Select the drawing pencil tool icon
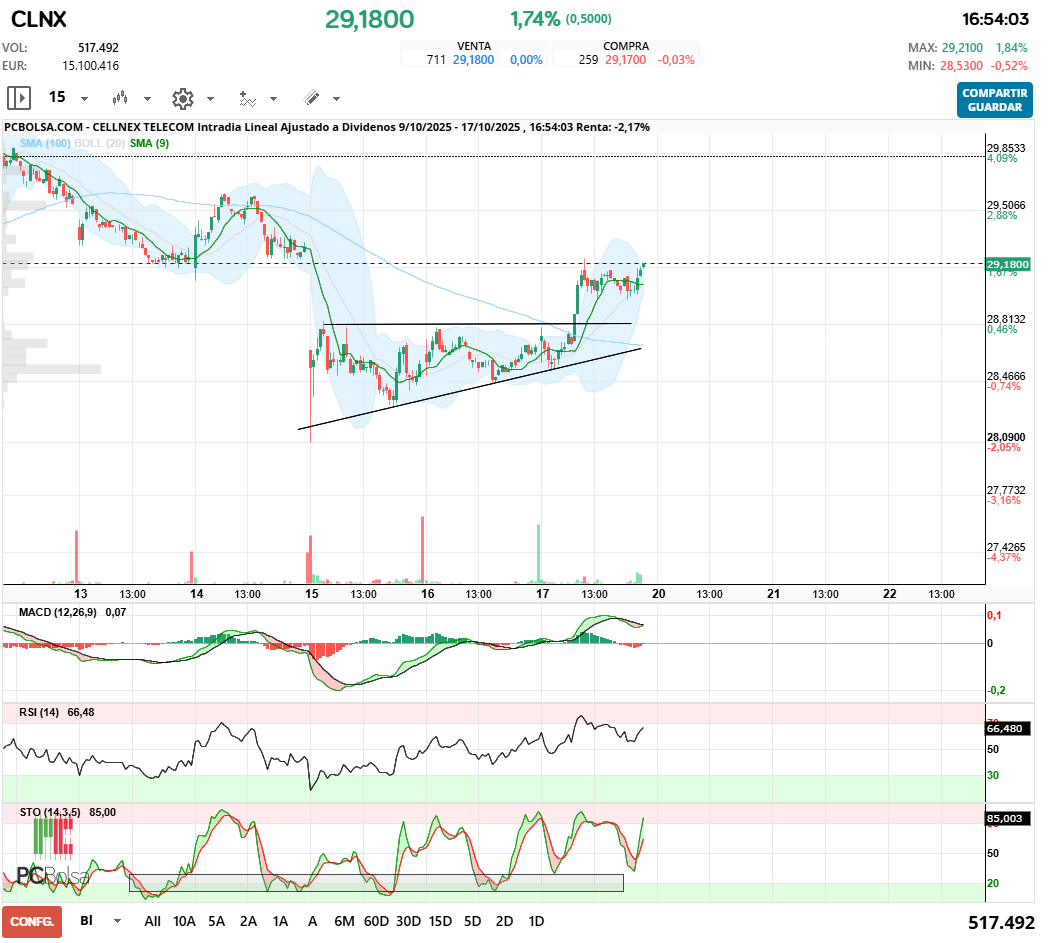1048x943 pixels. click(311, 98)
